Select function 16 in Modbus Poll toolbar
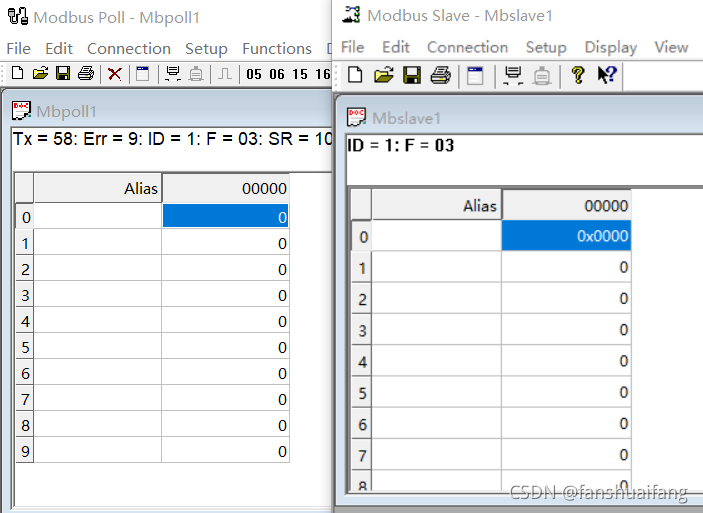Viewport: 703px width, 513px height. pos(323,74)
